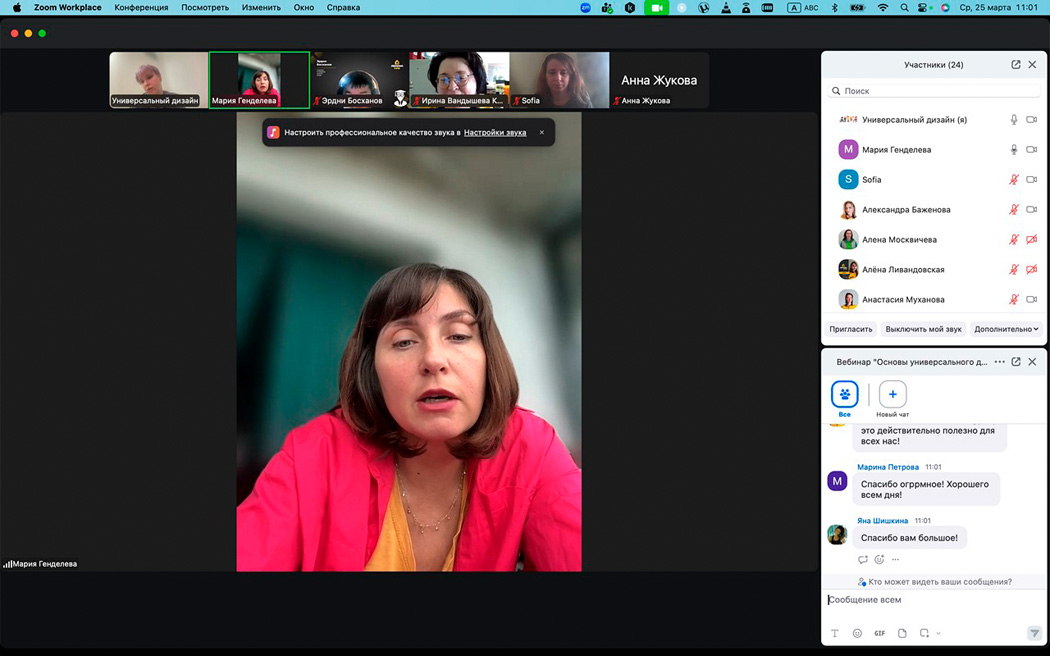Screen dimensions: 1050x656
Task: Click the attach file icon in chat
Action: (x=902, y=633)
